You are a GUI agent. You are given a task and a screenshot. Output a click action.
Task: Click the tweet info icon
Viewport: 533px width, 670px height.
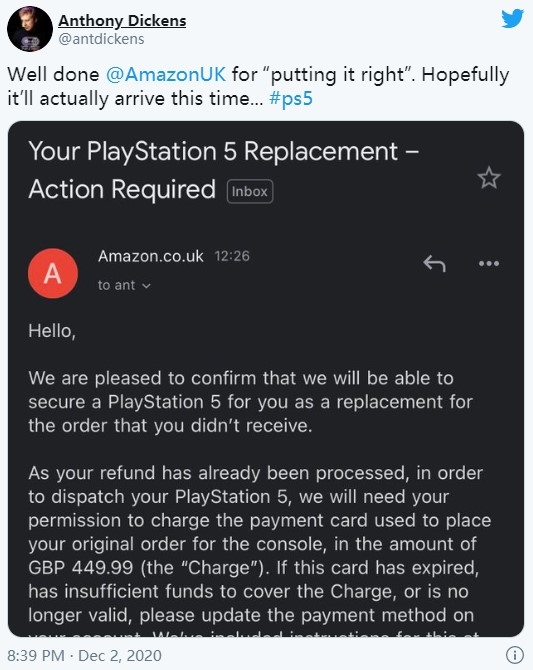pos(515,655)
